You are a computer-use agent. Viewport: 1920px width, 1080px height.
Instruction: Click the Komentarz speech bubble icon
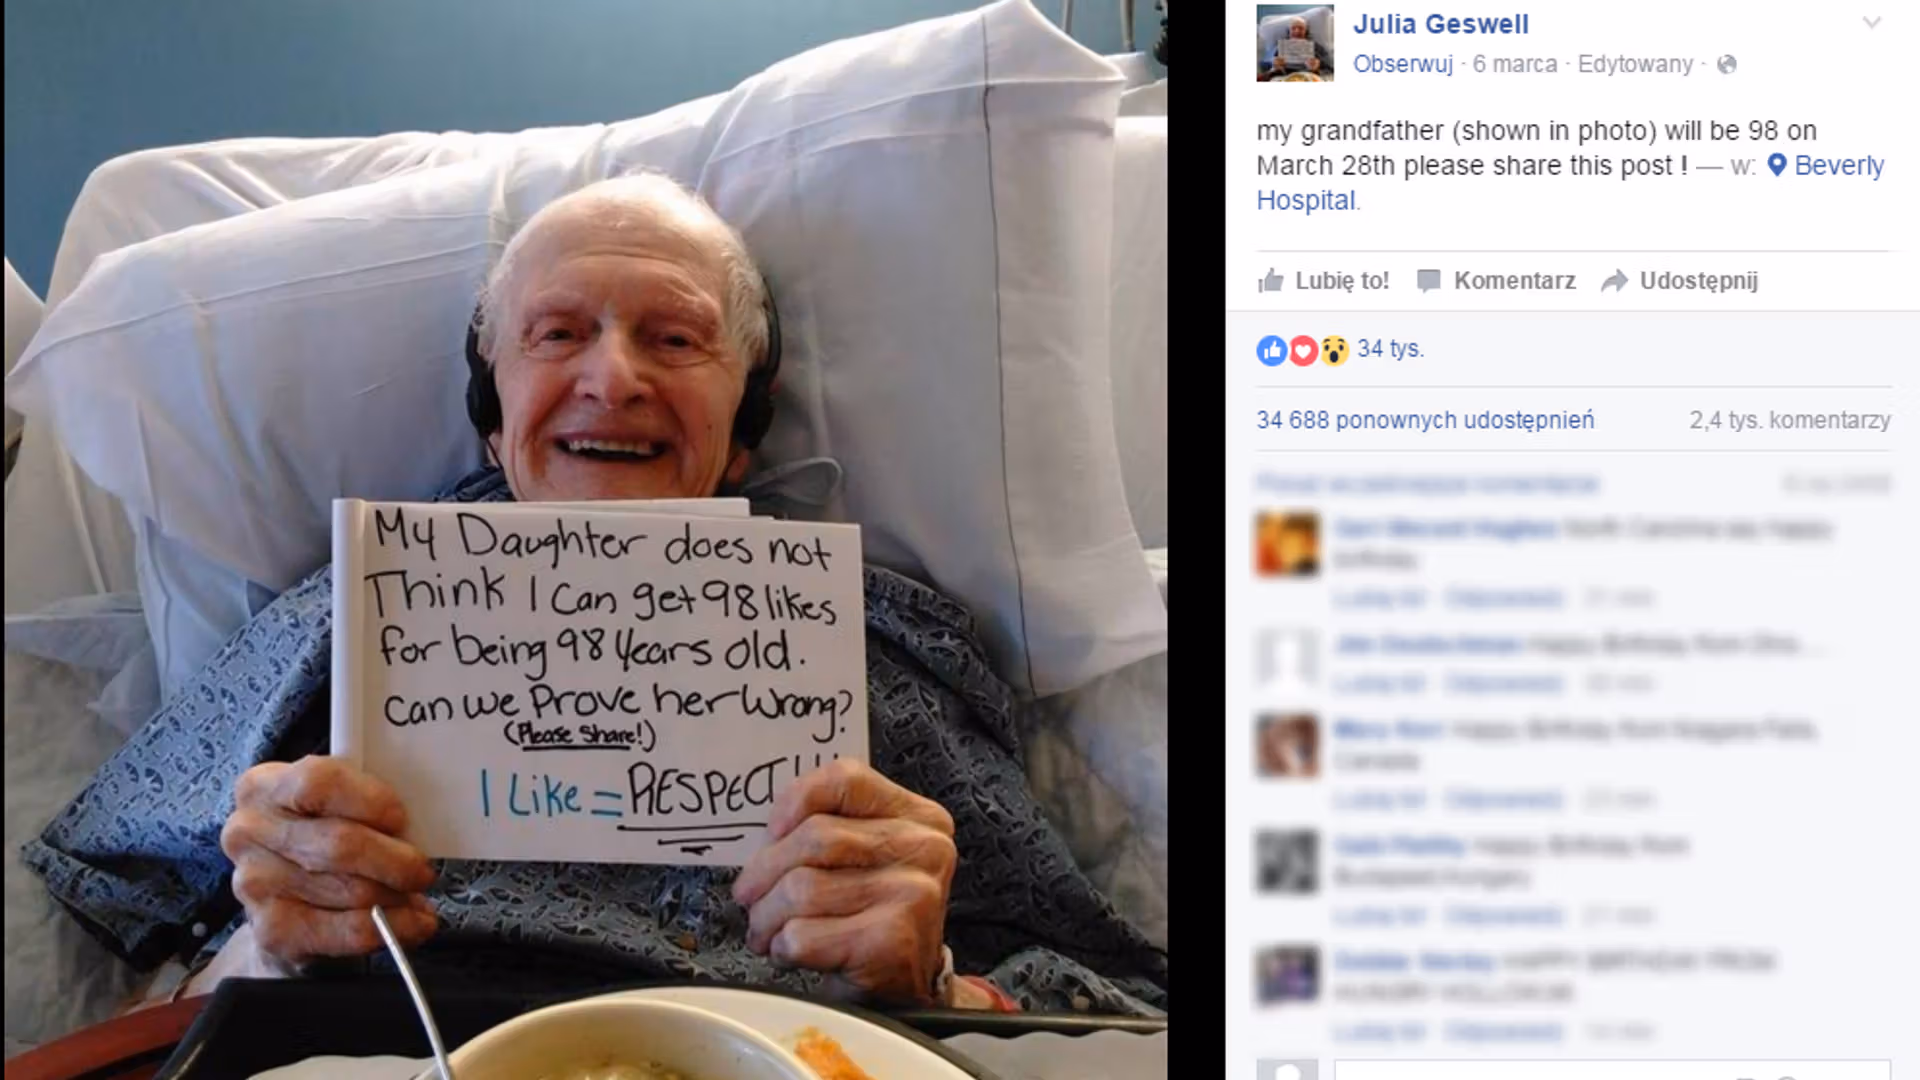click(x=1429, y=281)
